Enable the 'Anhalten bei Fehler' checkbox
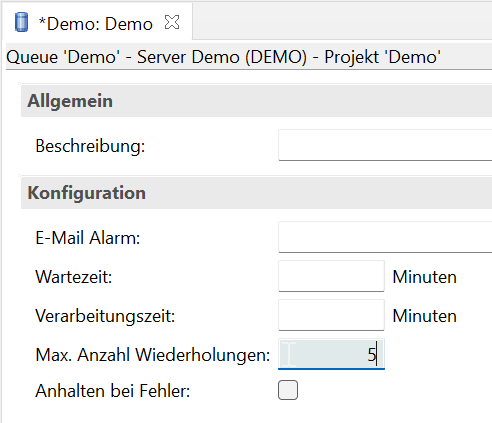This screenshot has width=492, height=423. pos(288,390)
